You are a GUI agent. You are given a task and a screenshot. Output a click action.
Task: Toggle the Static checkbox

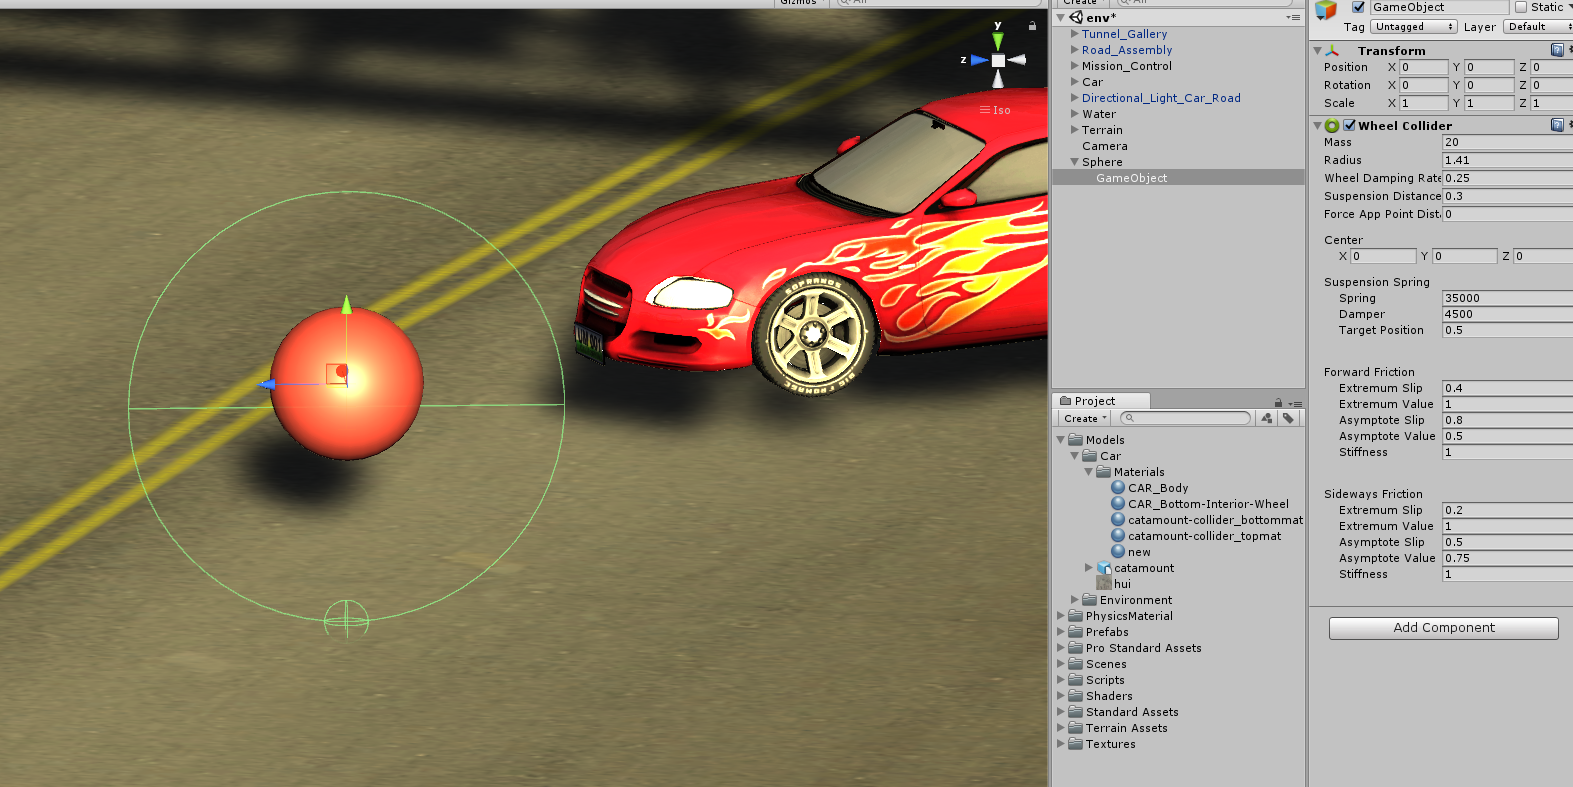tap(1521, 7)
